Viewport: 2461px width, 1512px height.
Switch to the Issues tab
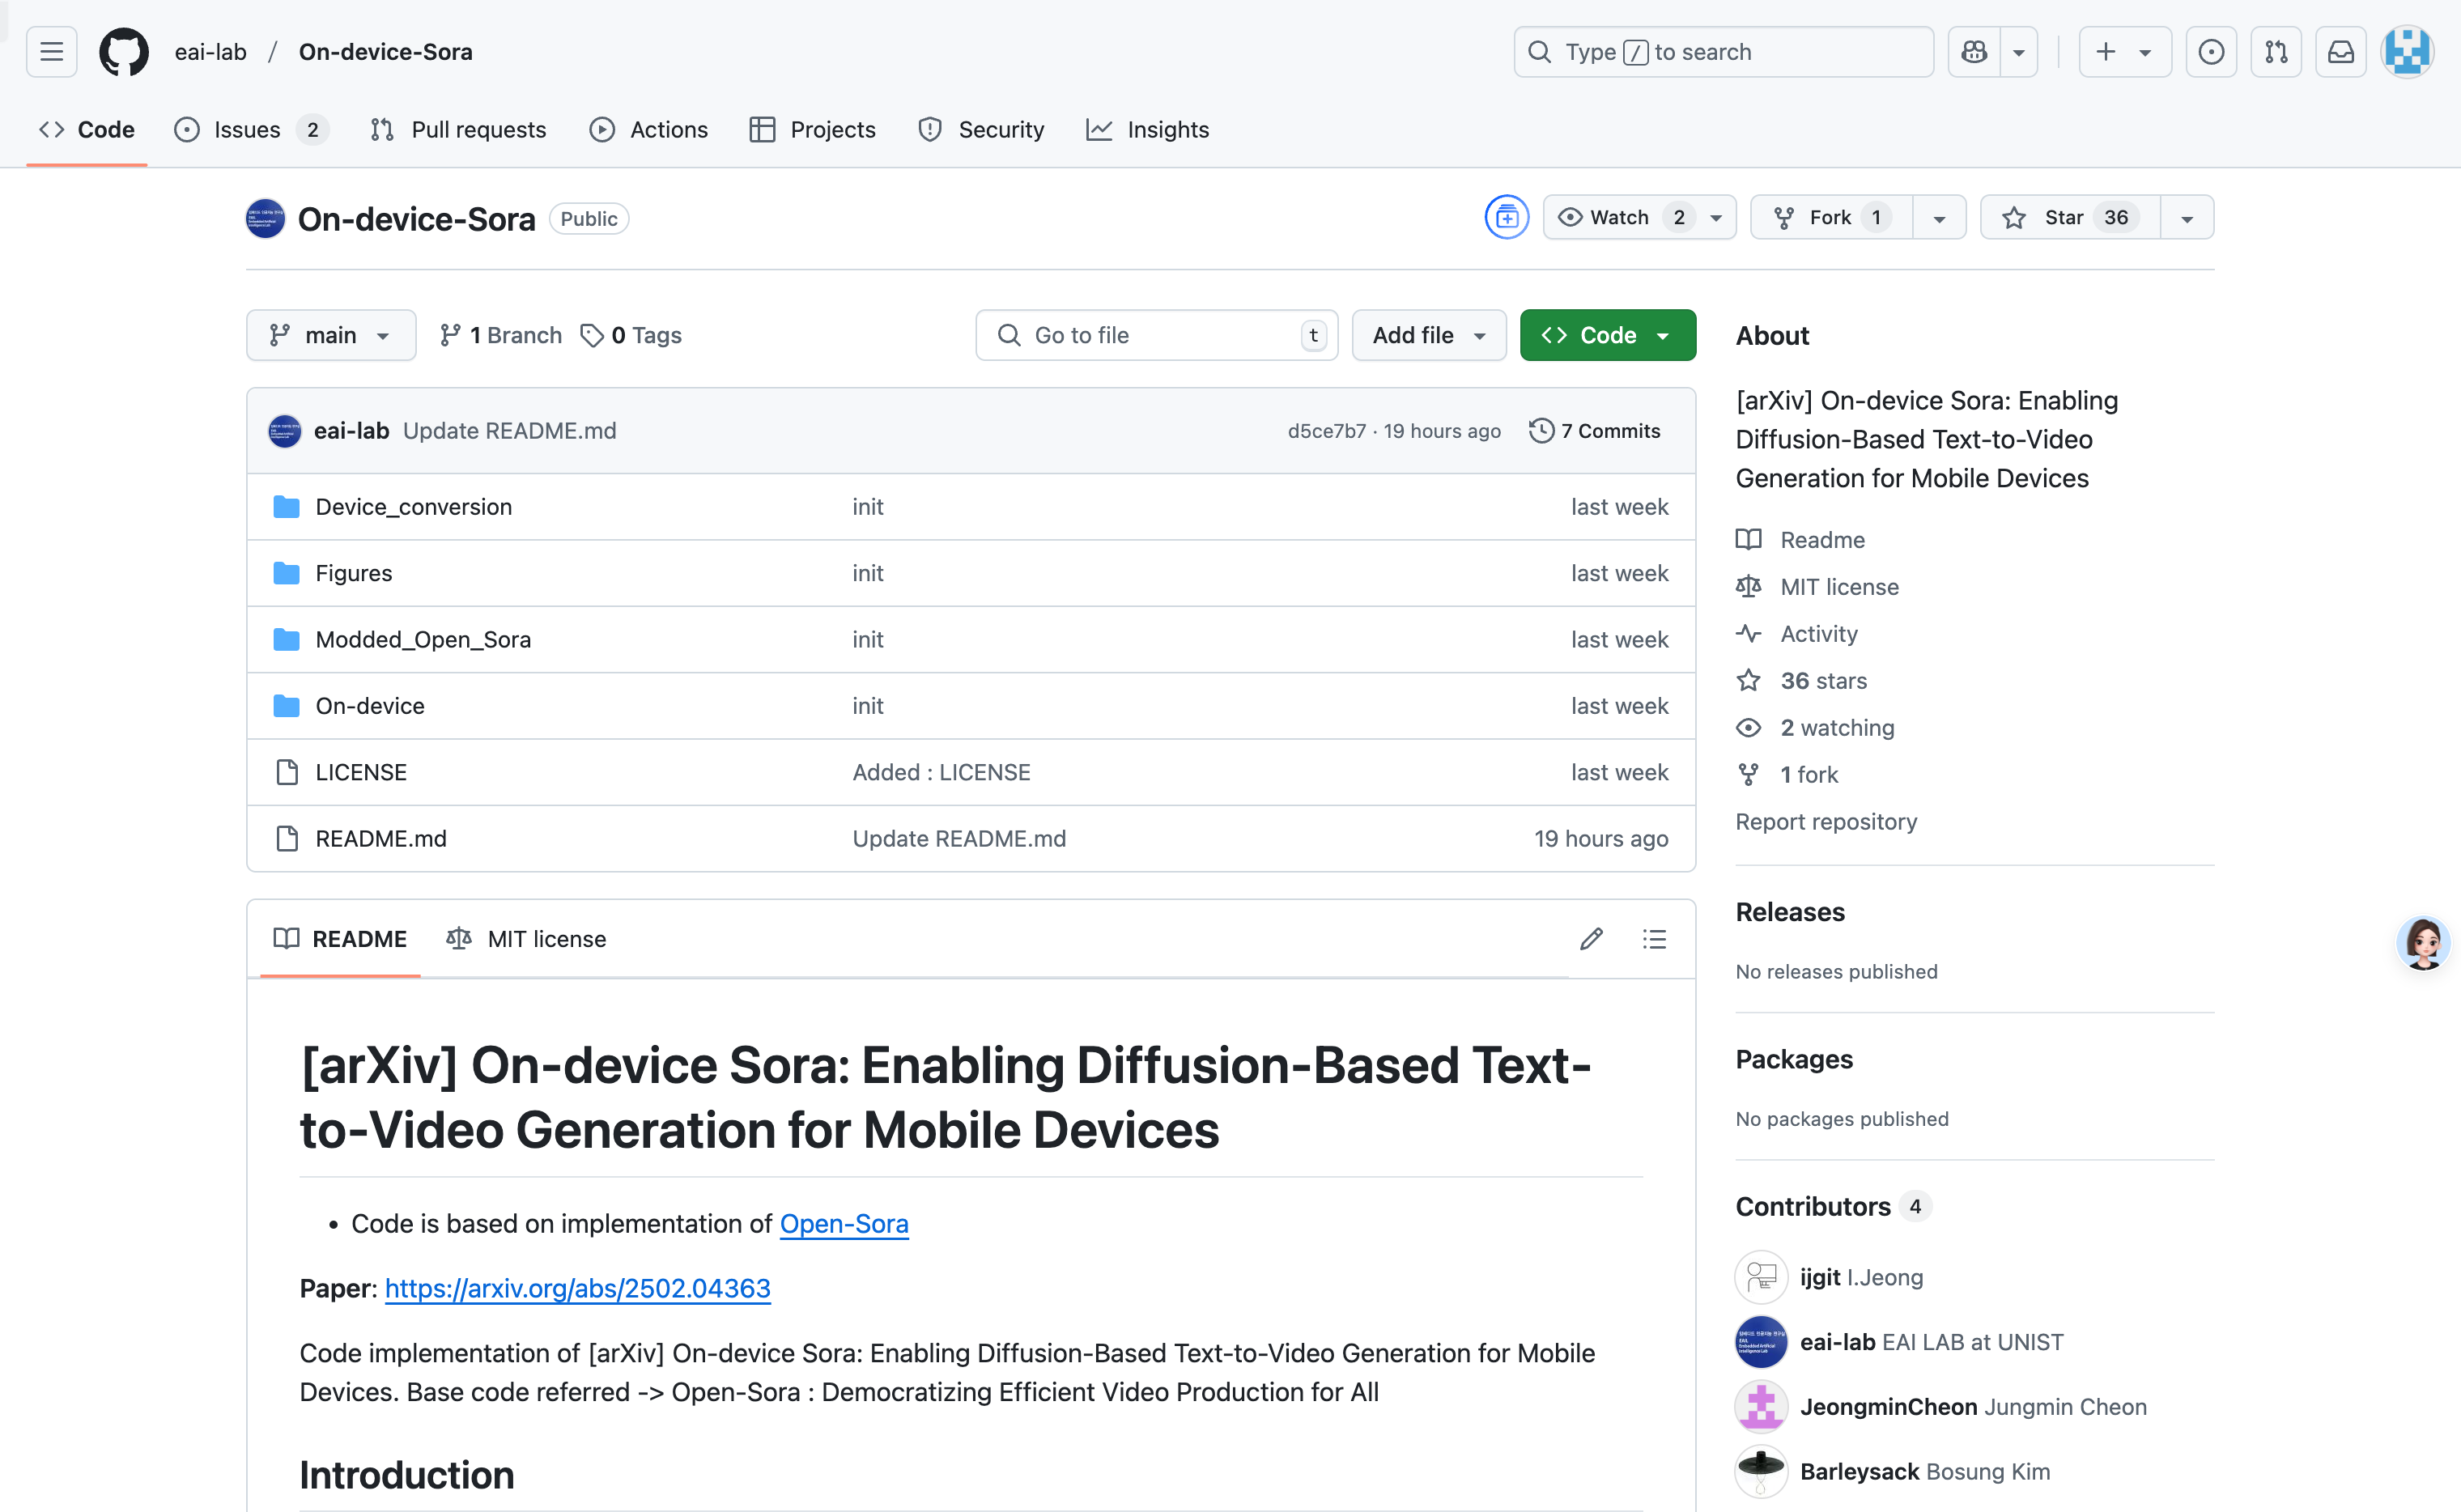click(250, 130)
